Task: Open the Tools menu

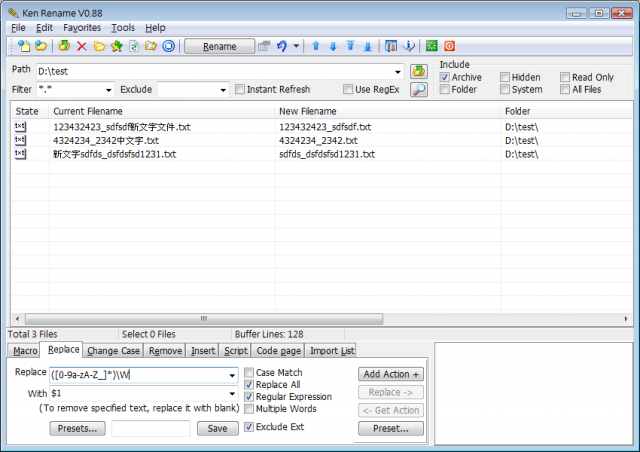Action: pos(123,28)
